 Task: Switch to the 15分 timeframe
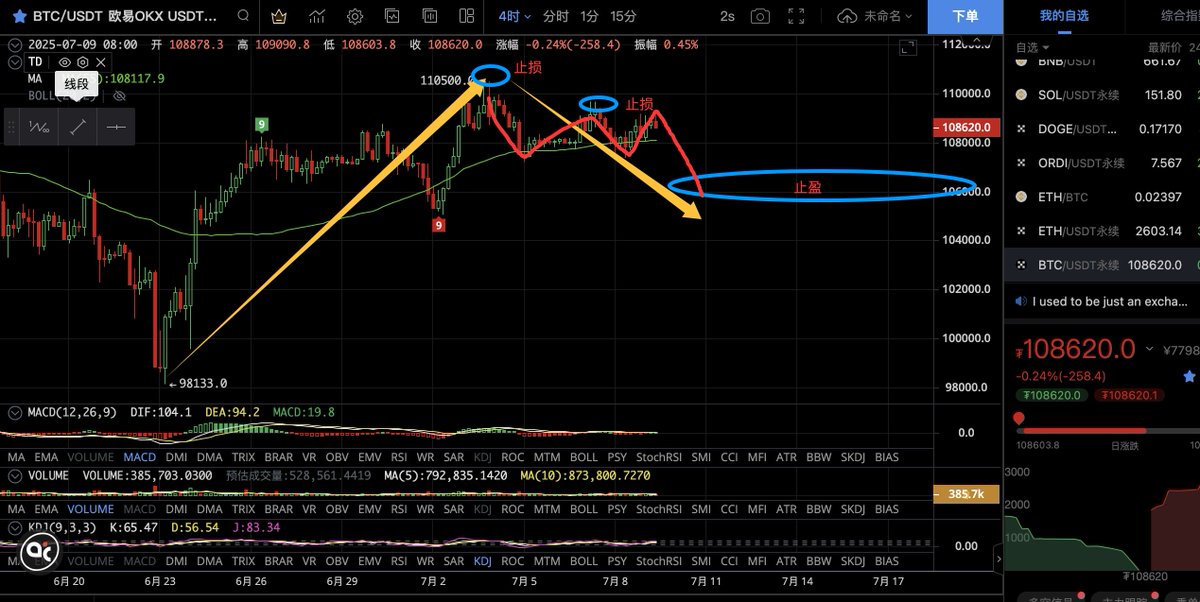(623, 16)
